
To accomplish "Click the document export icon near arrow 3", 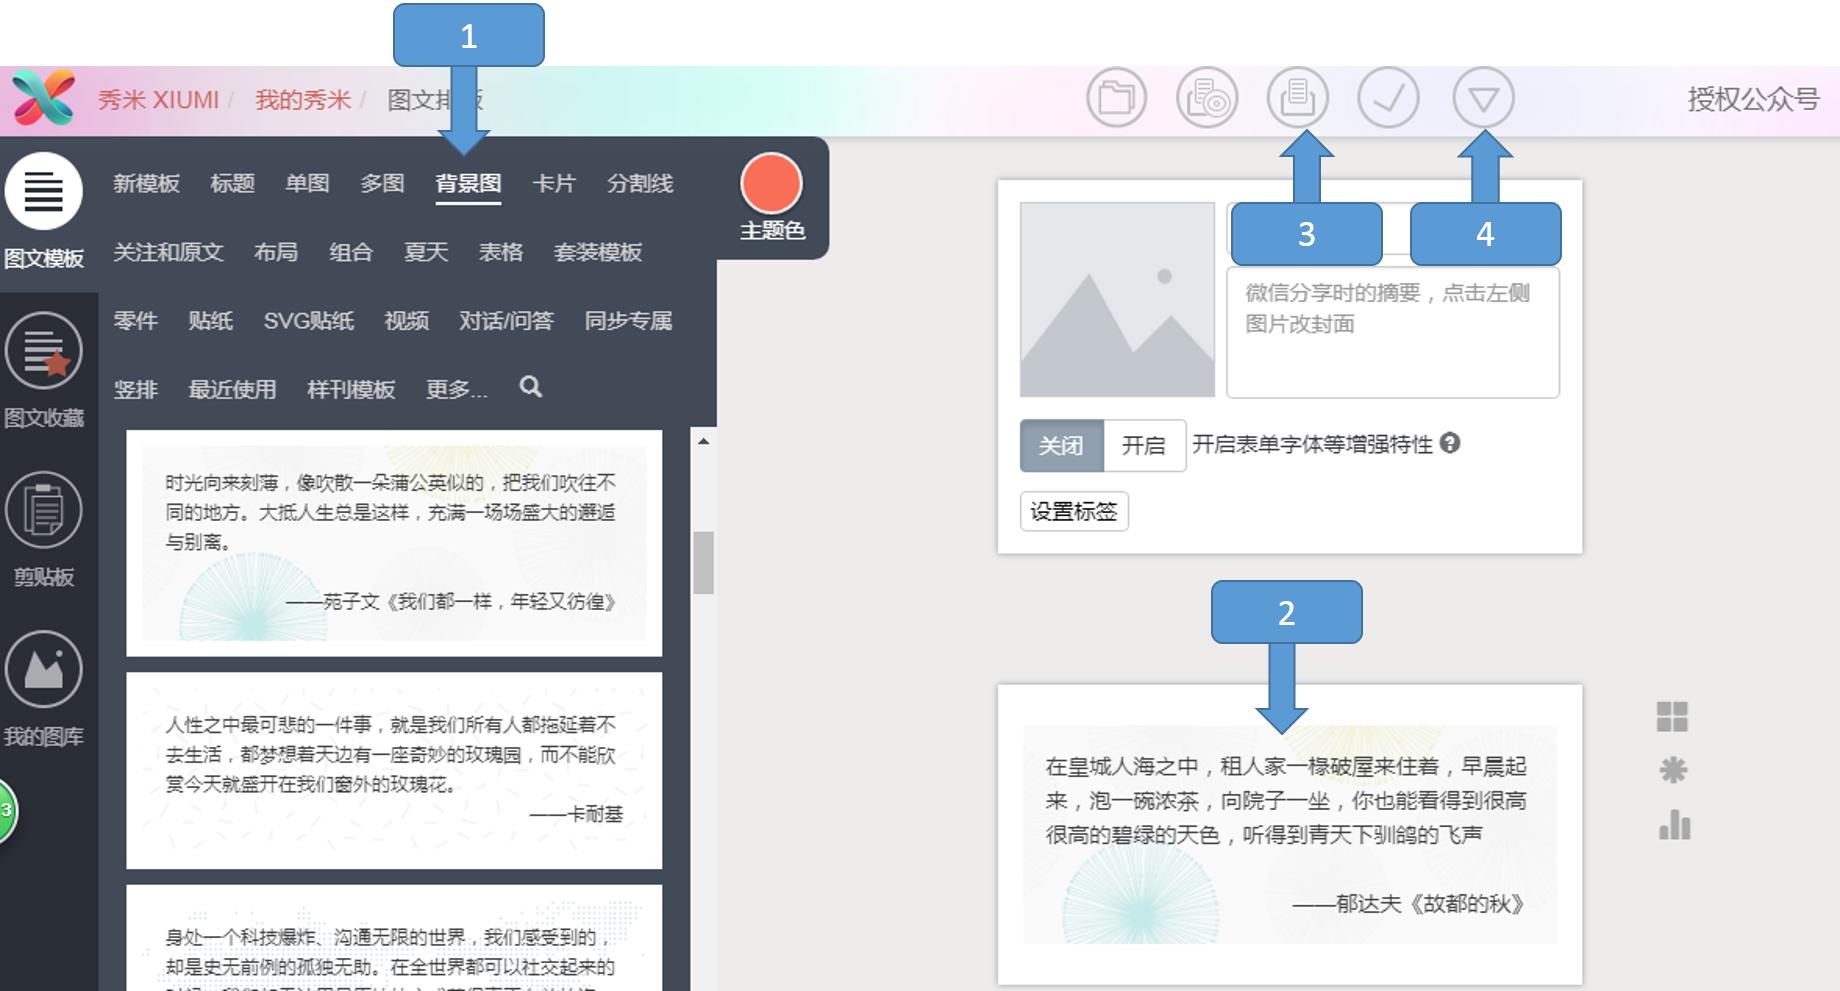I will click(x=1299, y=97).
